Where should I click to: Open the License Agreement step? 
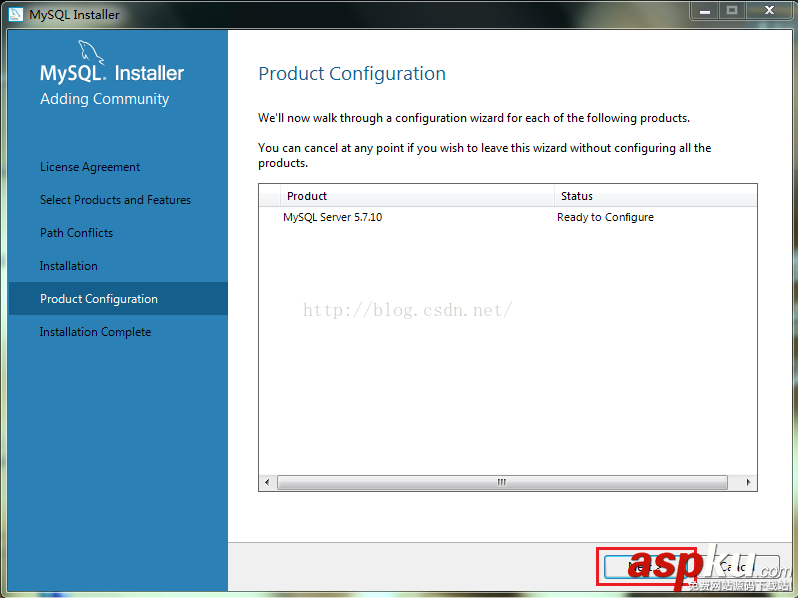[90, 167]
